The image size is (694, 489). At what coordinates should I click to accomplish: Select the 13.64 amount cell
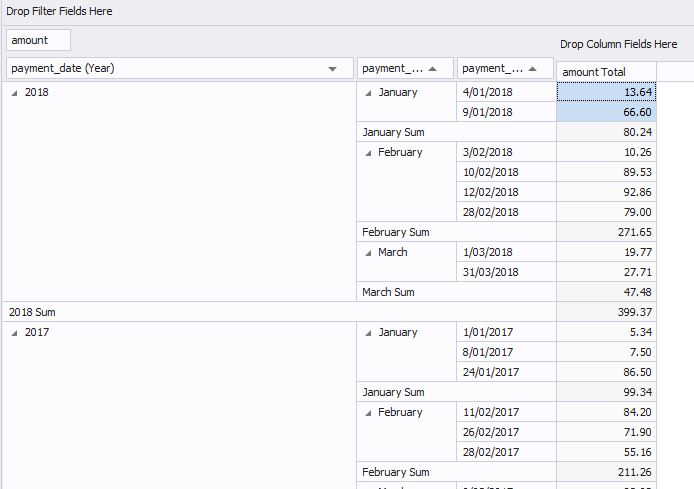pyautogui.click(x=606, y=92)
